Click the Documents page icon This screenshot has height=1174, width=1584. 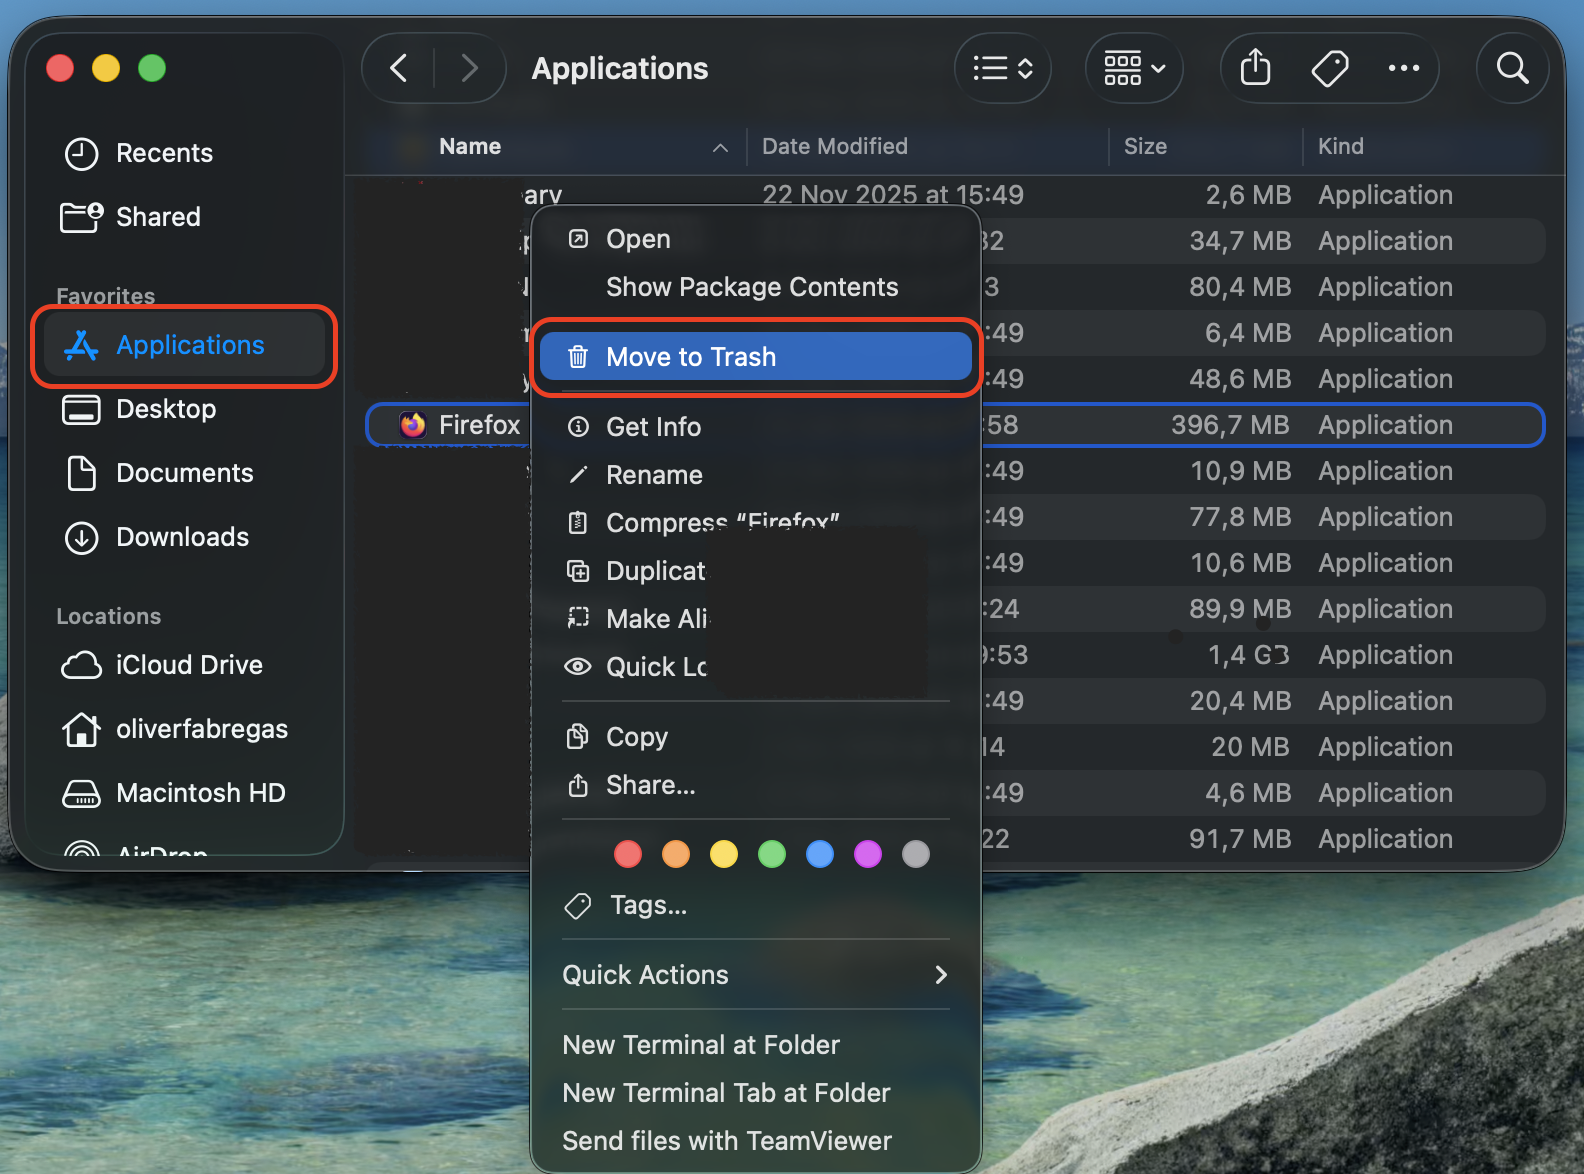pos(81,473)
